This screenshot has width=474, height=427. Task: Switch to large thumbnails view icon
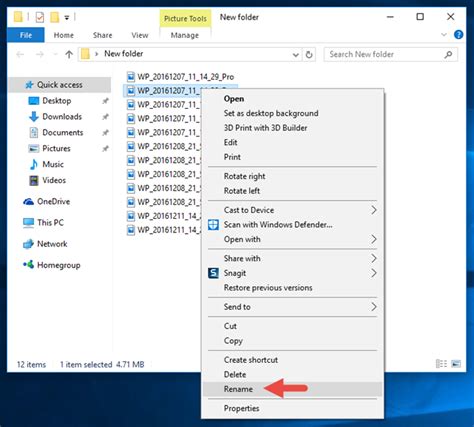(456, 364)
